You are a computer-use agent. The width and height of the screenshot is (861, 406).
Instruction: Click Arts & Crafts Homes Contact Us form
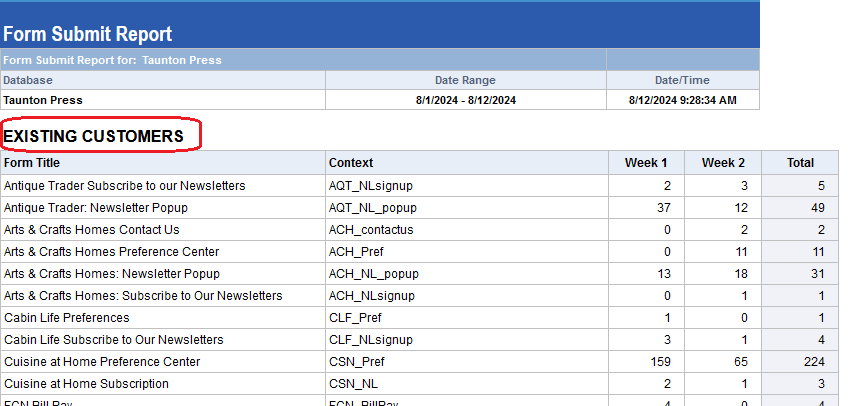(92, 230)
